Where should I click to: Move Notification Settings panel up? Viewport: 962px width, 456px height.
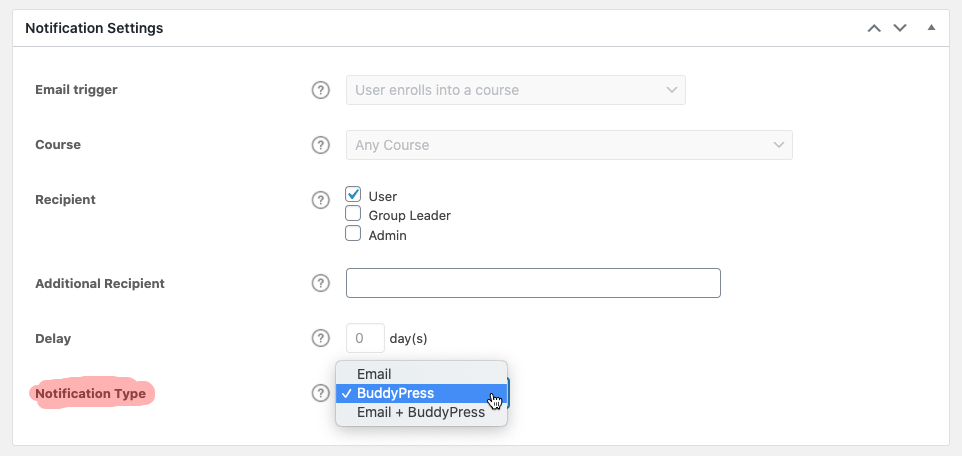874,28
